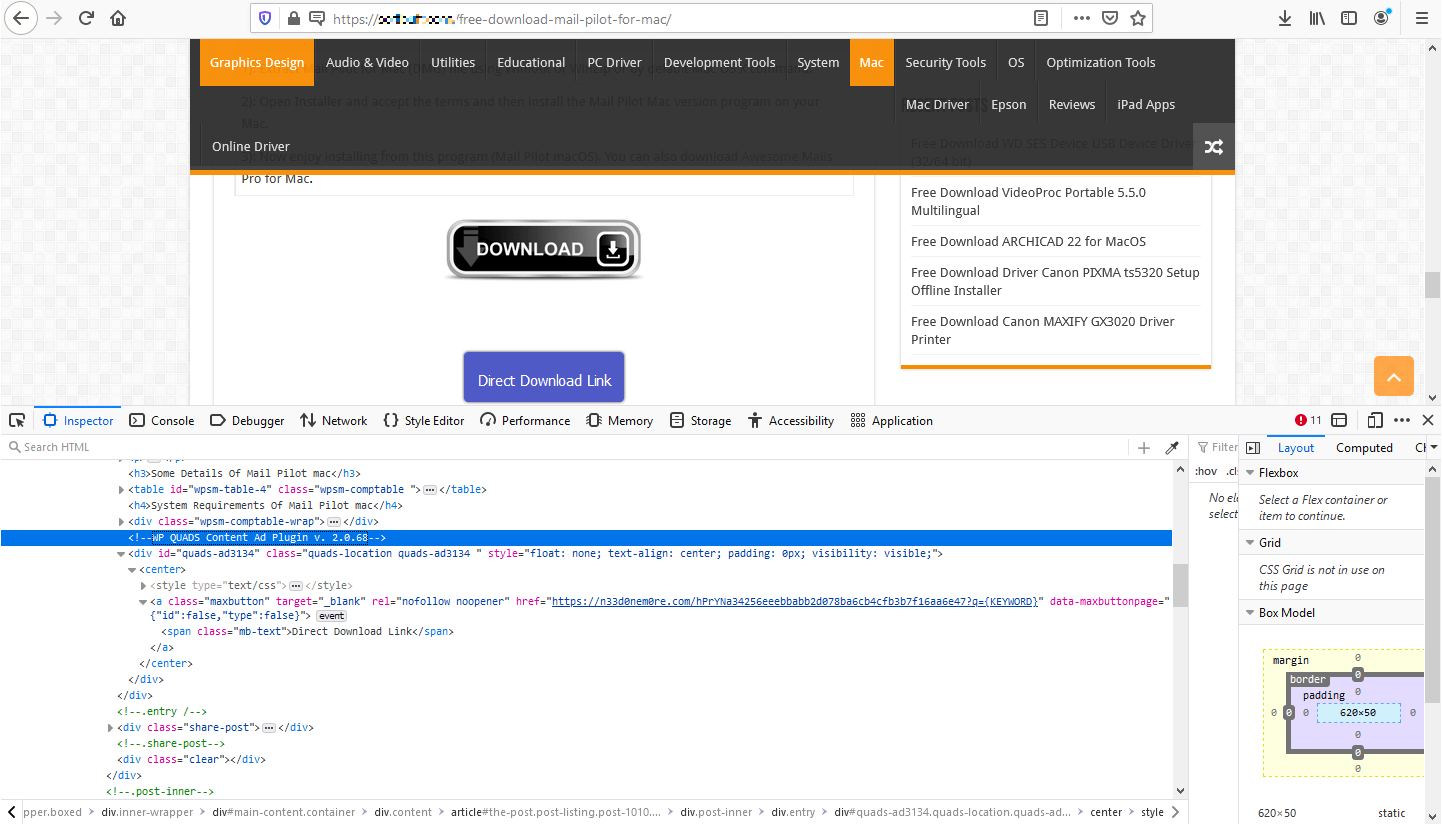Open the Network tab
Viewport: 1443px width, 824px height.
pyautogui.click(x=334, y=421)
